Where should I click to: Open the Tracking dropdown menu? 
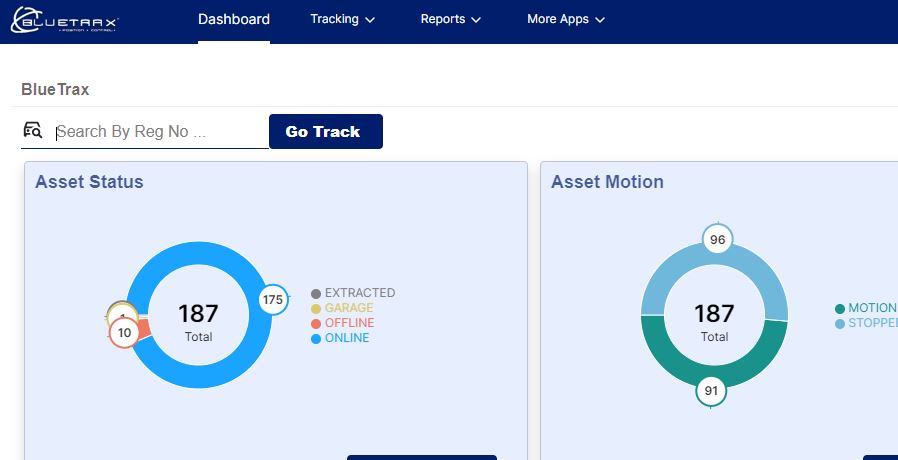click(342, 19)
